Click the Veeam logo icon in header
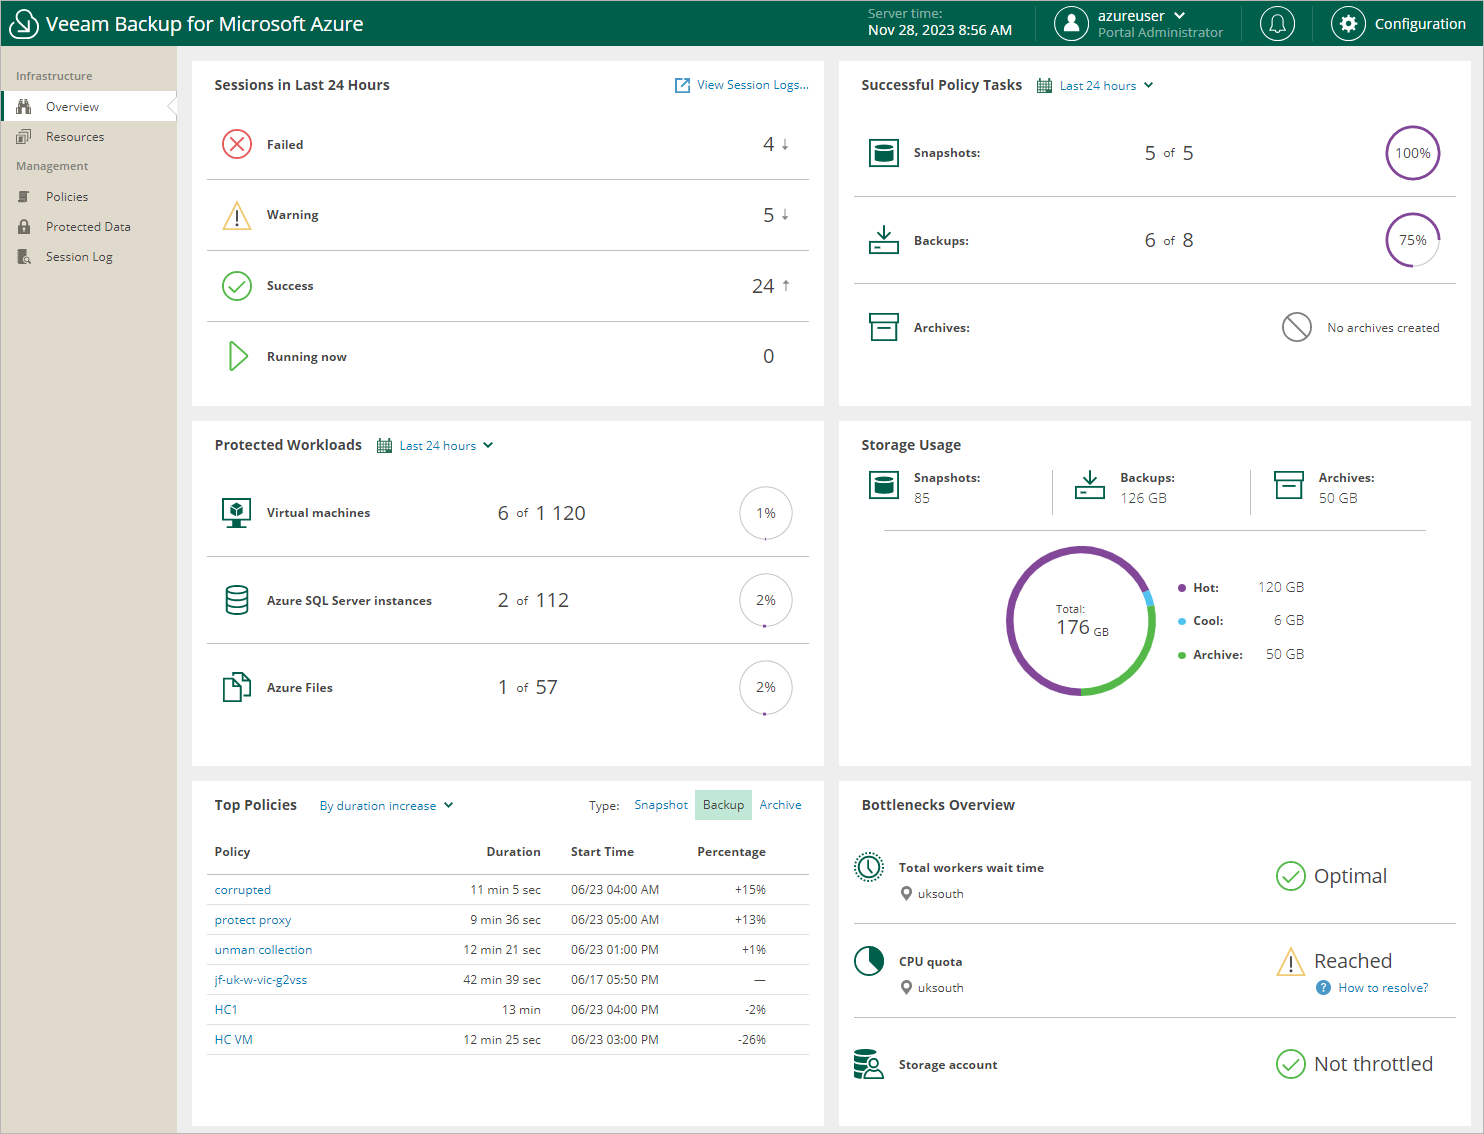 pos(23,24)
